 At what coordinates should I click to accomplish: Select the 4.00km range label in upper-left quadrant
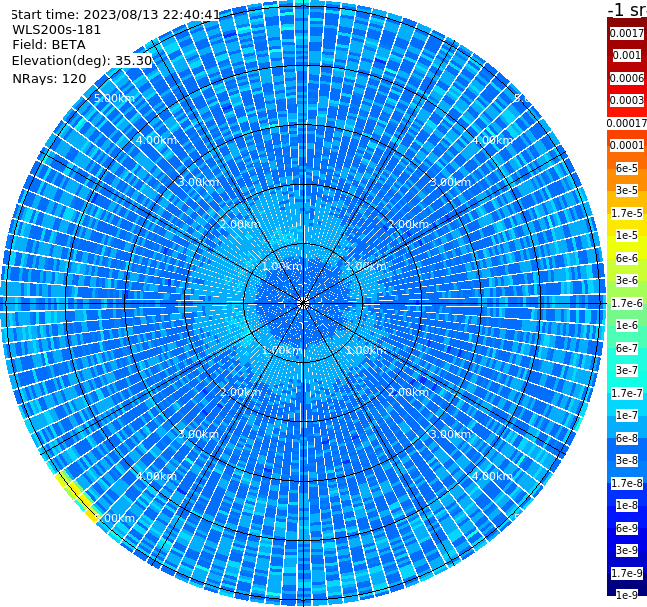coord(156,140)
